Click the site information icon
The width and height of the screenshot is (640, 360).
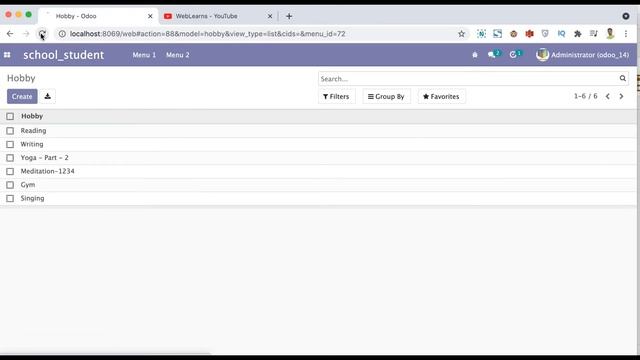(62, 34)
